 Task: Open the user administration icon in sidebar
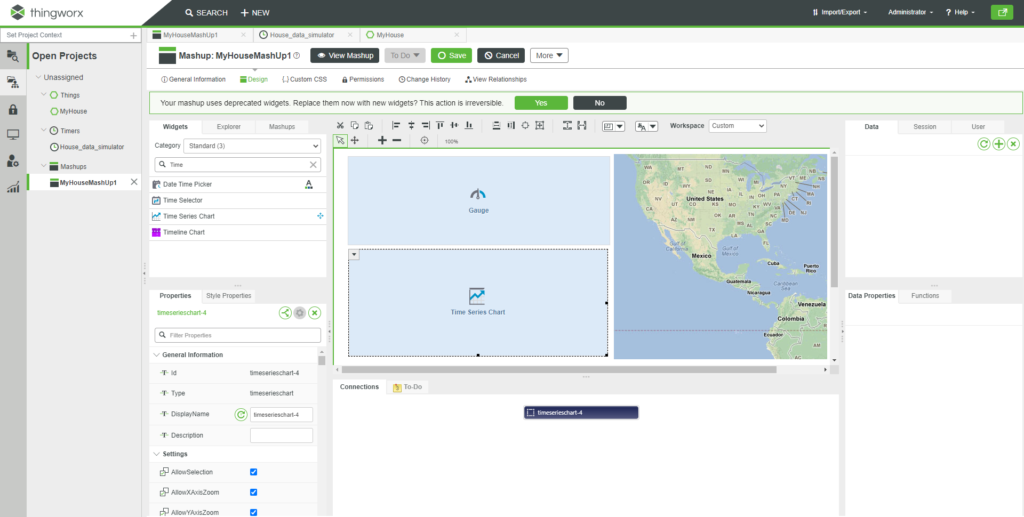pyautogui.click(x=12, y=161)
